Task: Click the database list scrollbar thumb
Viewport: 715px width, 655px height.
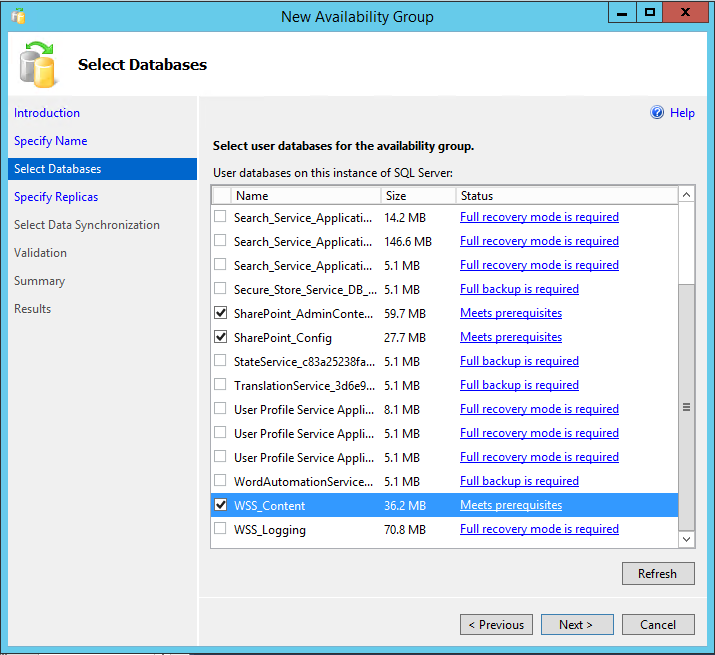Action: 686,407
